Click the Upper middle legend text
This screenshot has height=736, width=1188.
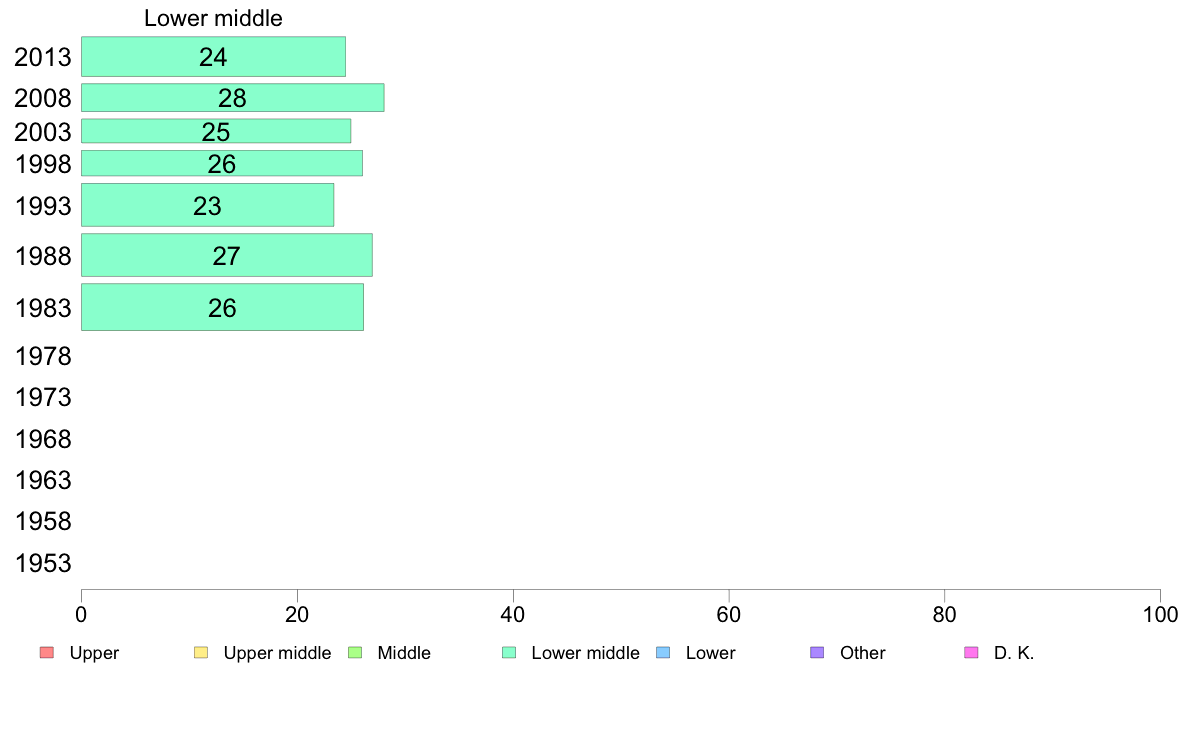(277, 653)
